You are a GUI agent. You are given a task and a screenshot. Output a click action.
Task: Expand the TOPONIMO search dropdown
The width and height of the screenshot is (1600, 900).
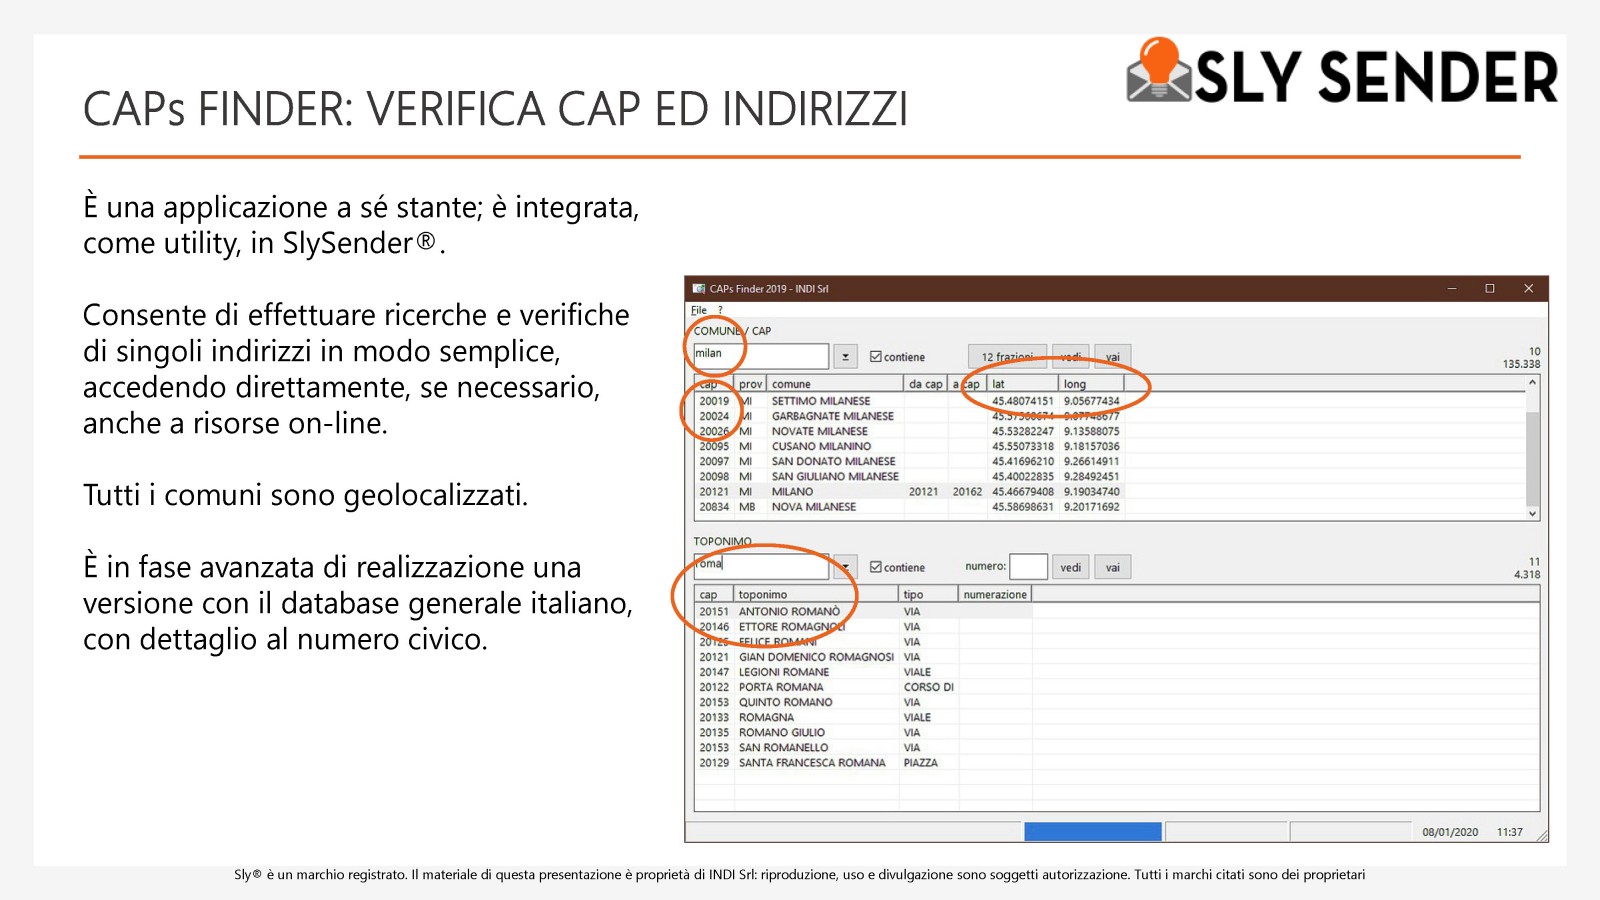[x=846, y=567]
